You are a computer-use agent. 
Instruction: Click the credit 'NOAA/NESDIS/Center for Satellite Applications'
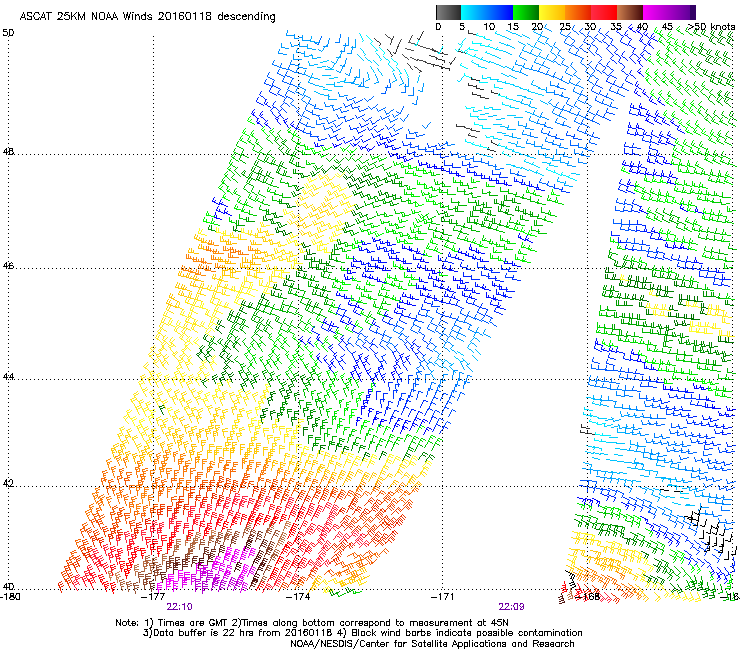pyautogui.click(x=399, y=644)
